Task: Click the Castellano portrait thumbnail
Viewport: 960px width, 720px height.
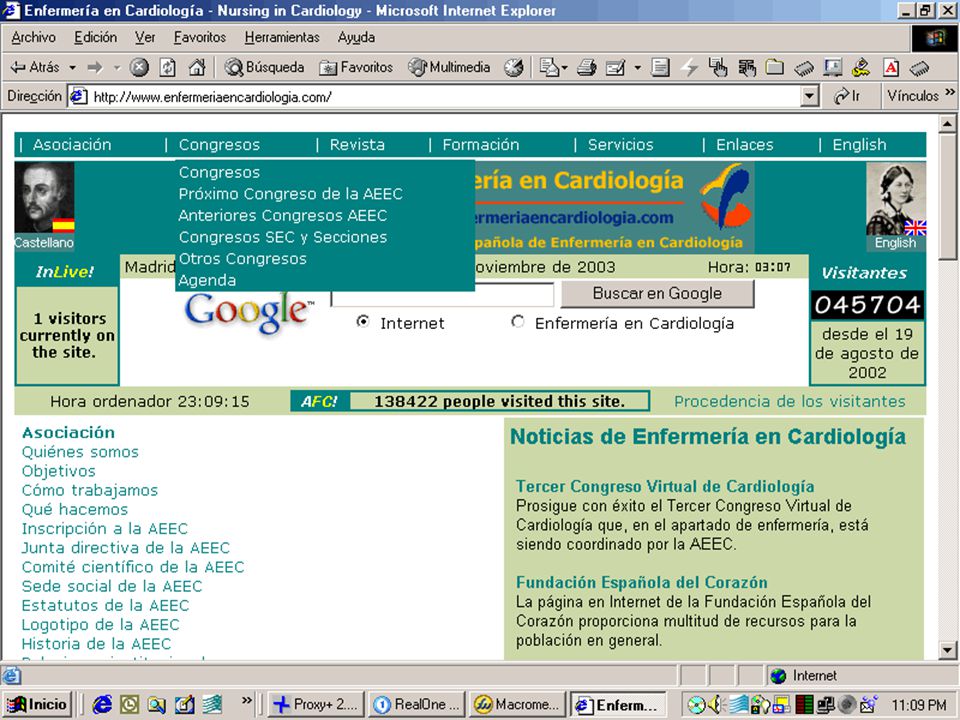Action: click(44, 198)
